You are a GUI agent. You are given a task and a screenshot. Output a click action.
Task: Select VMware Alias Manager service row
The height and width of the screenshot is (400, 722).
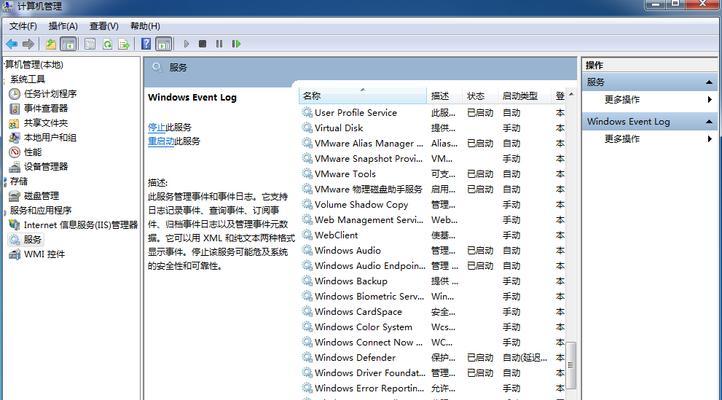[x=433, y=144]
